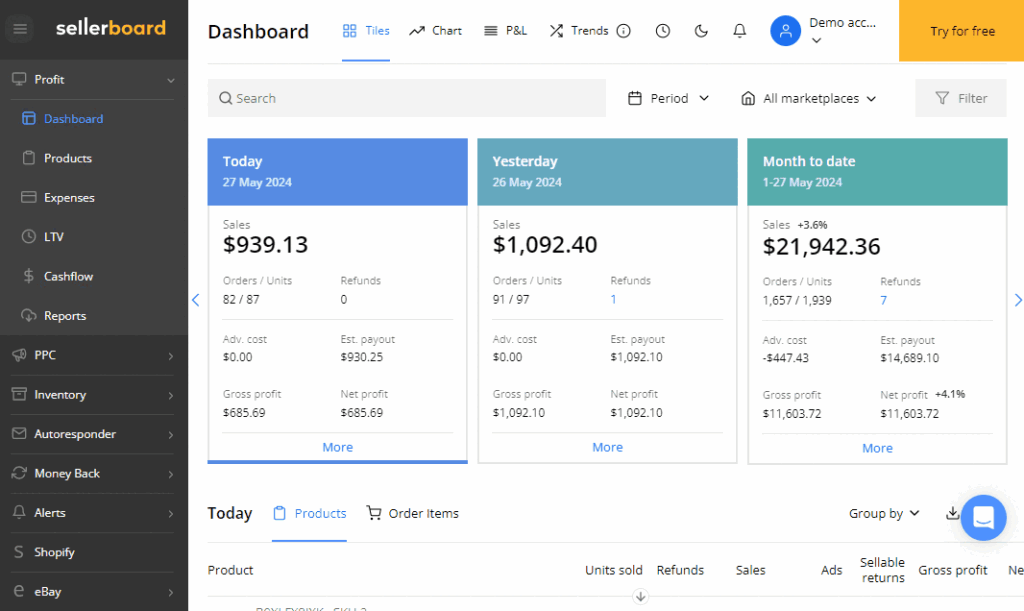
Task: Open Cashflow in the sidebar
Action: 69,276
